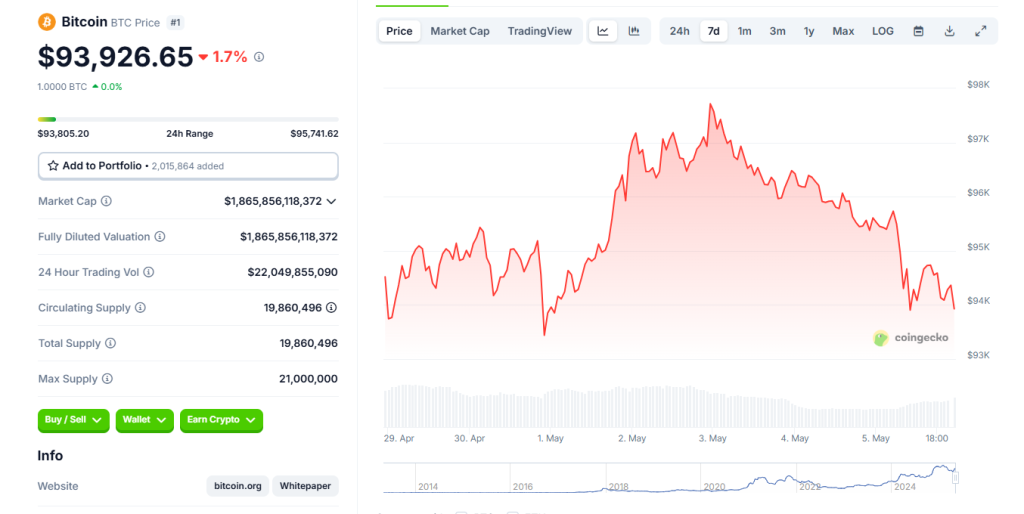Set chart range to 1m
Viewport: 1024px width, 514px height.
pos(744,31)
